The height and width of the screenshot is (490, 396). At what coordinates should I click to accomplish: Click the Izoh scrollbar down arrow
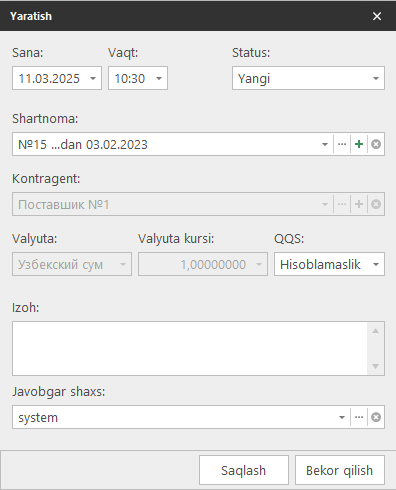pyautogui.click(x=376, y=366)
